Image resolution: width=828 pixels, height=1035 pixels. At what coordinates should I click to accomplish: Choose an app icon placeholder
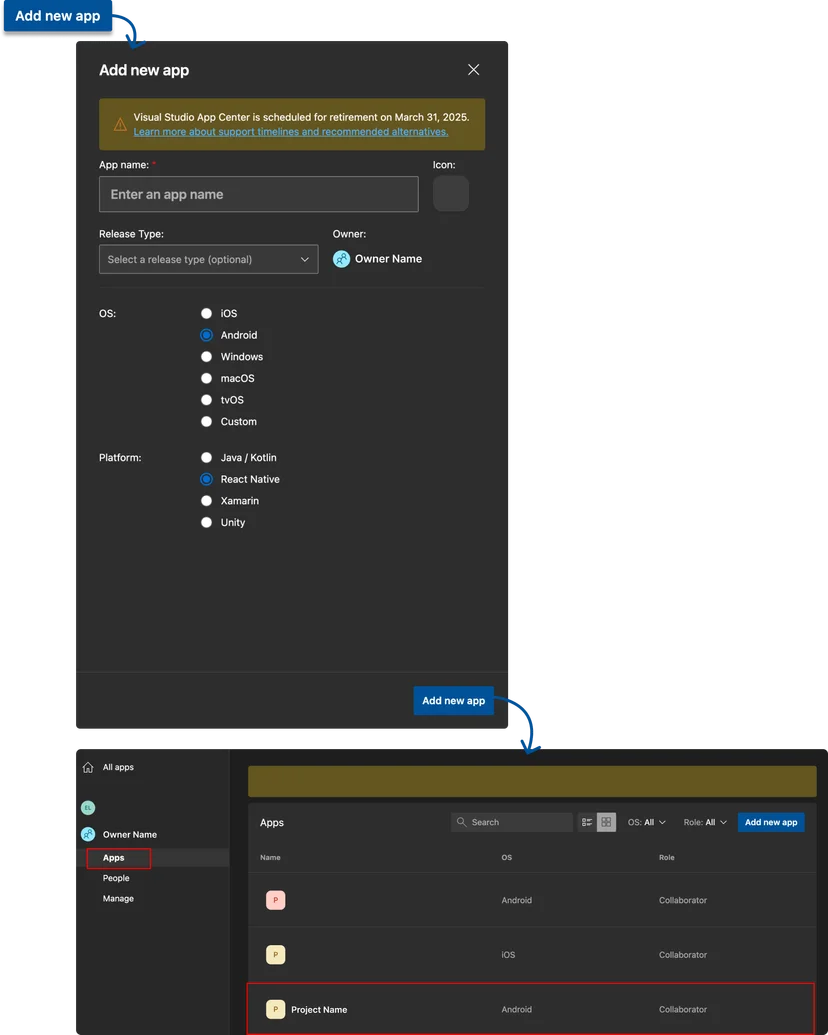451,193
